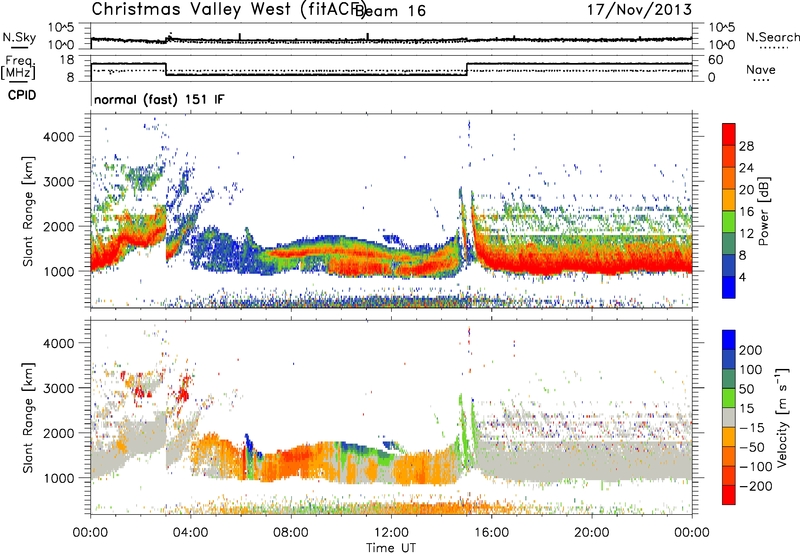This screenshot has width=800, height=554.
Task: Click the '16:00' time axis label
Action: point(491,533)
